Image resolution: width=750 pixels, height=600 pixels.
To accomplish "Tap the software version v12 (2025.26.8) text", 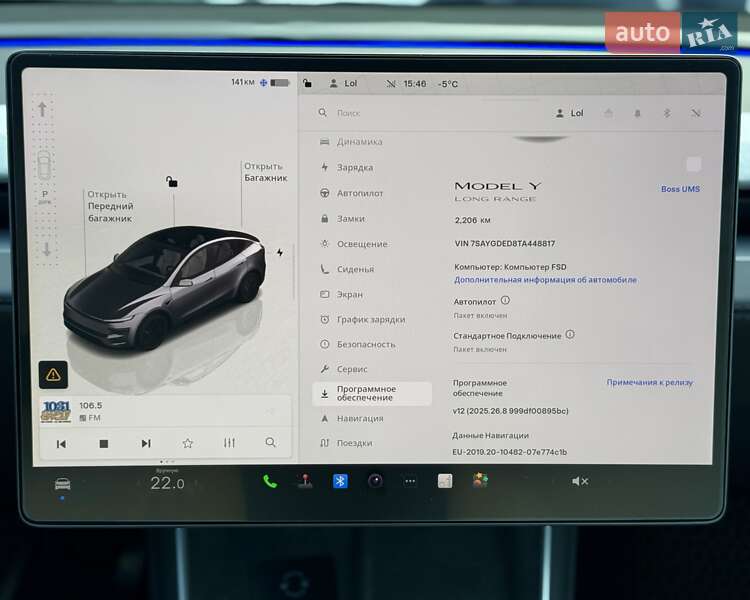I will pyautogui.click(x=510, y=411).
